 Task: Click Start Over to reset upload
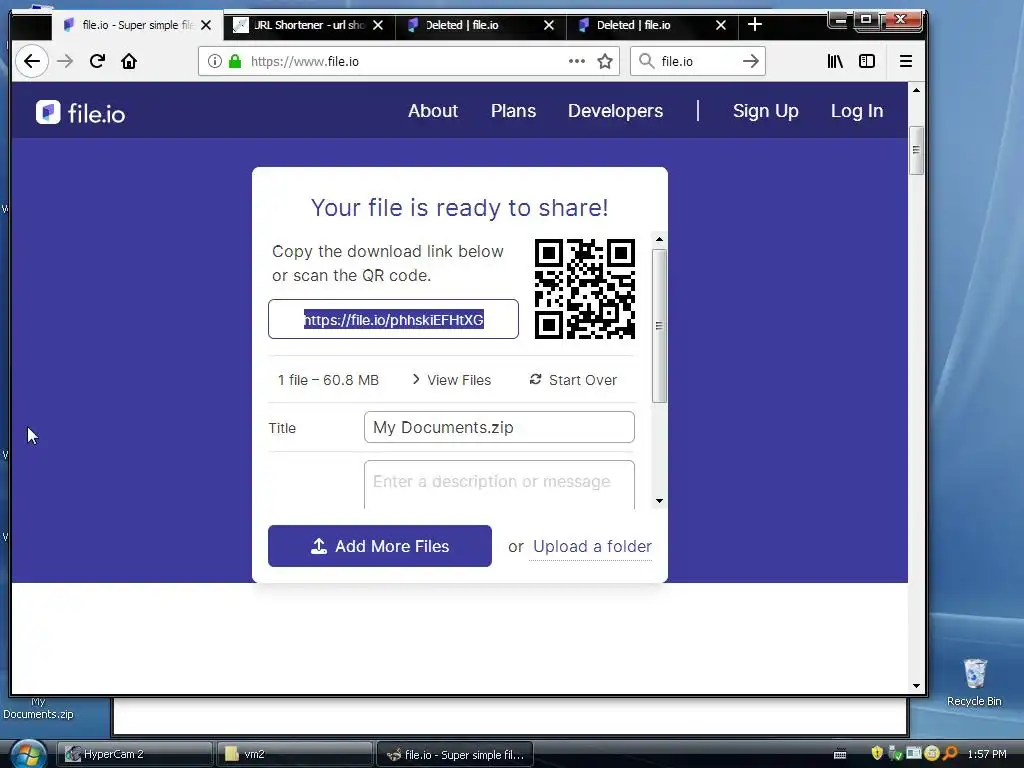point(573,380)
